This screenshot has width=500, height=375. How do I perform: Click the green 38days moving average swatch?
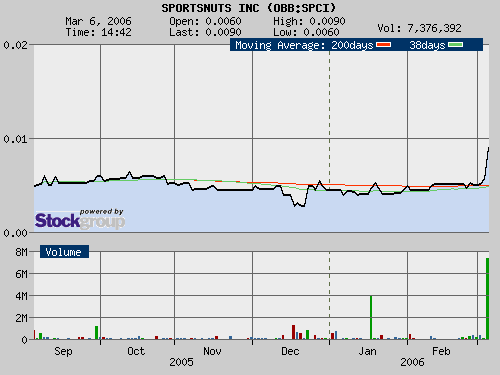455,45
